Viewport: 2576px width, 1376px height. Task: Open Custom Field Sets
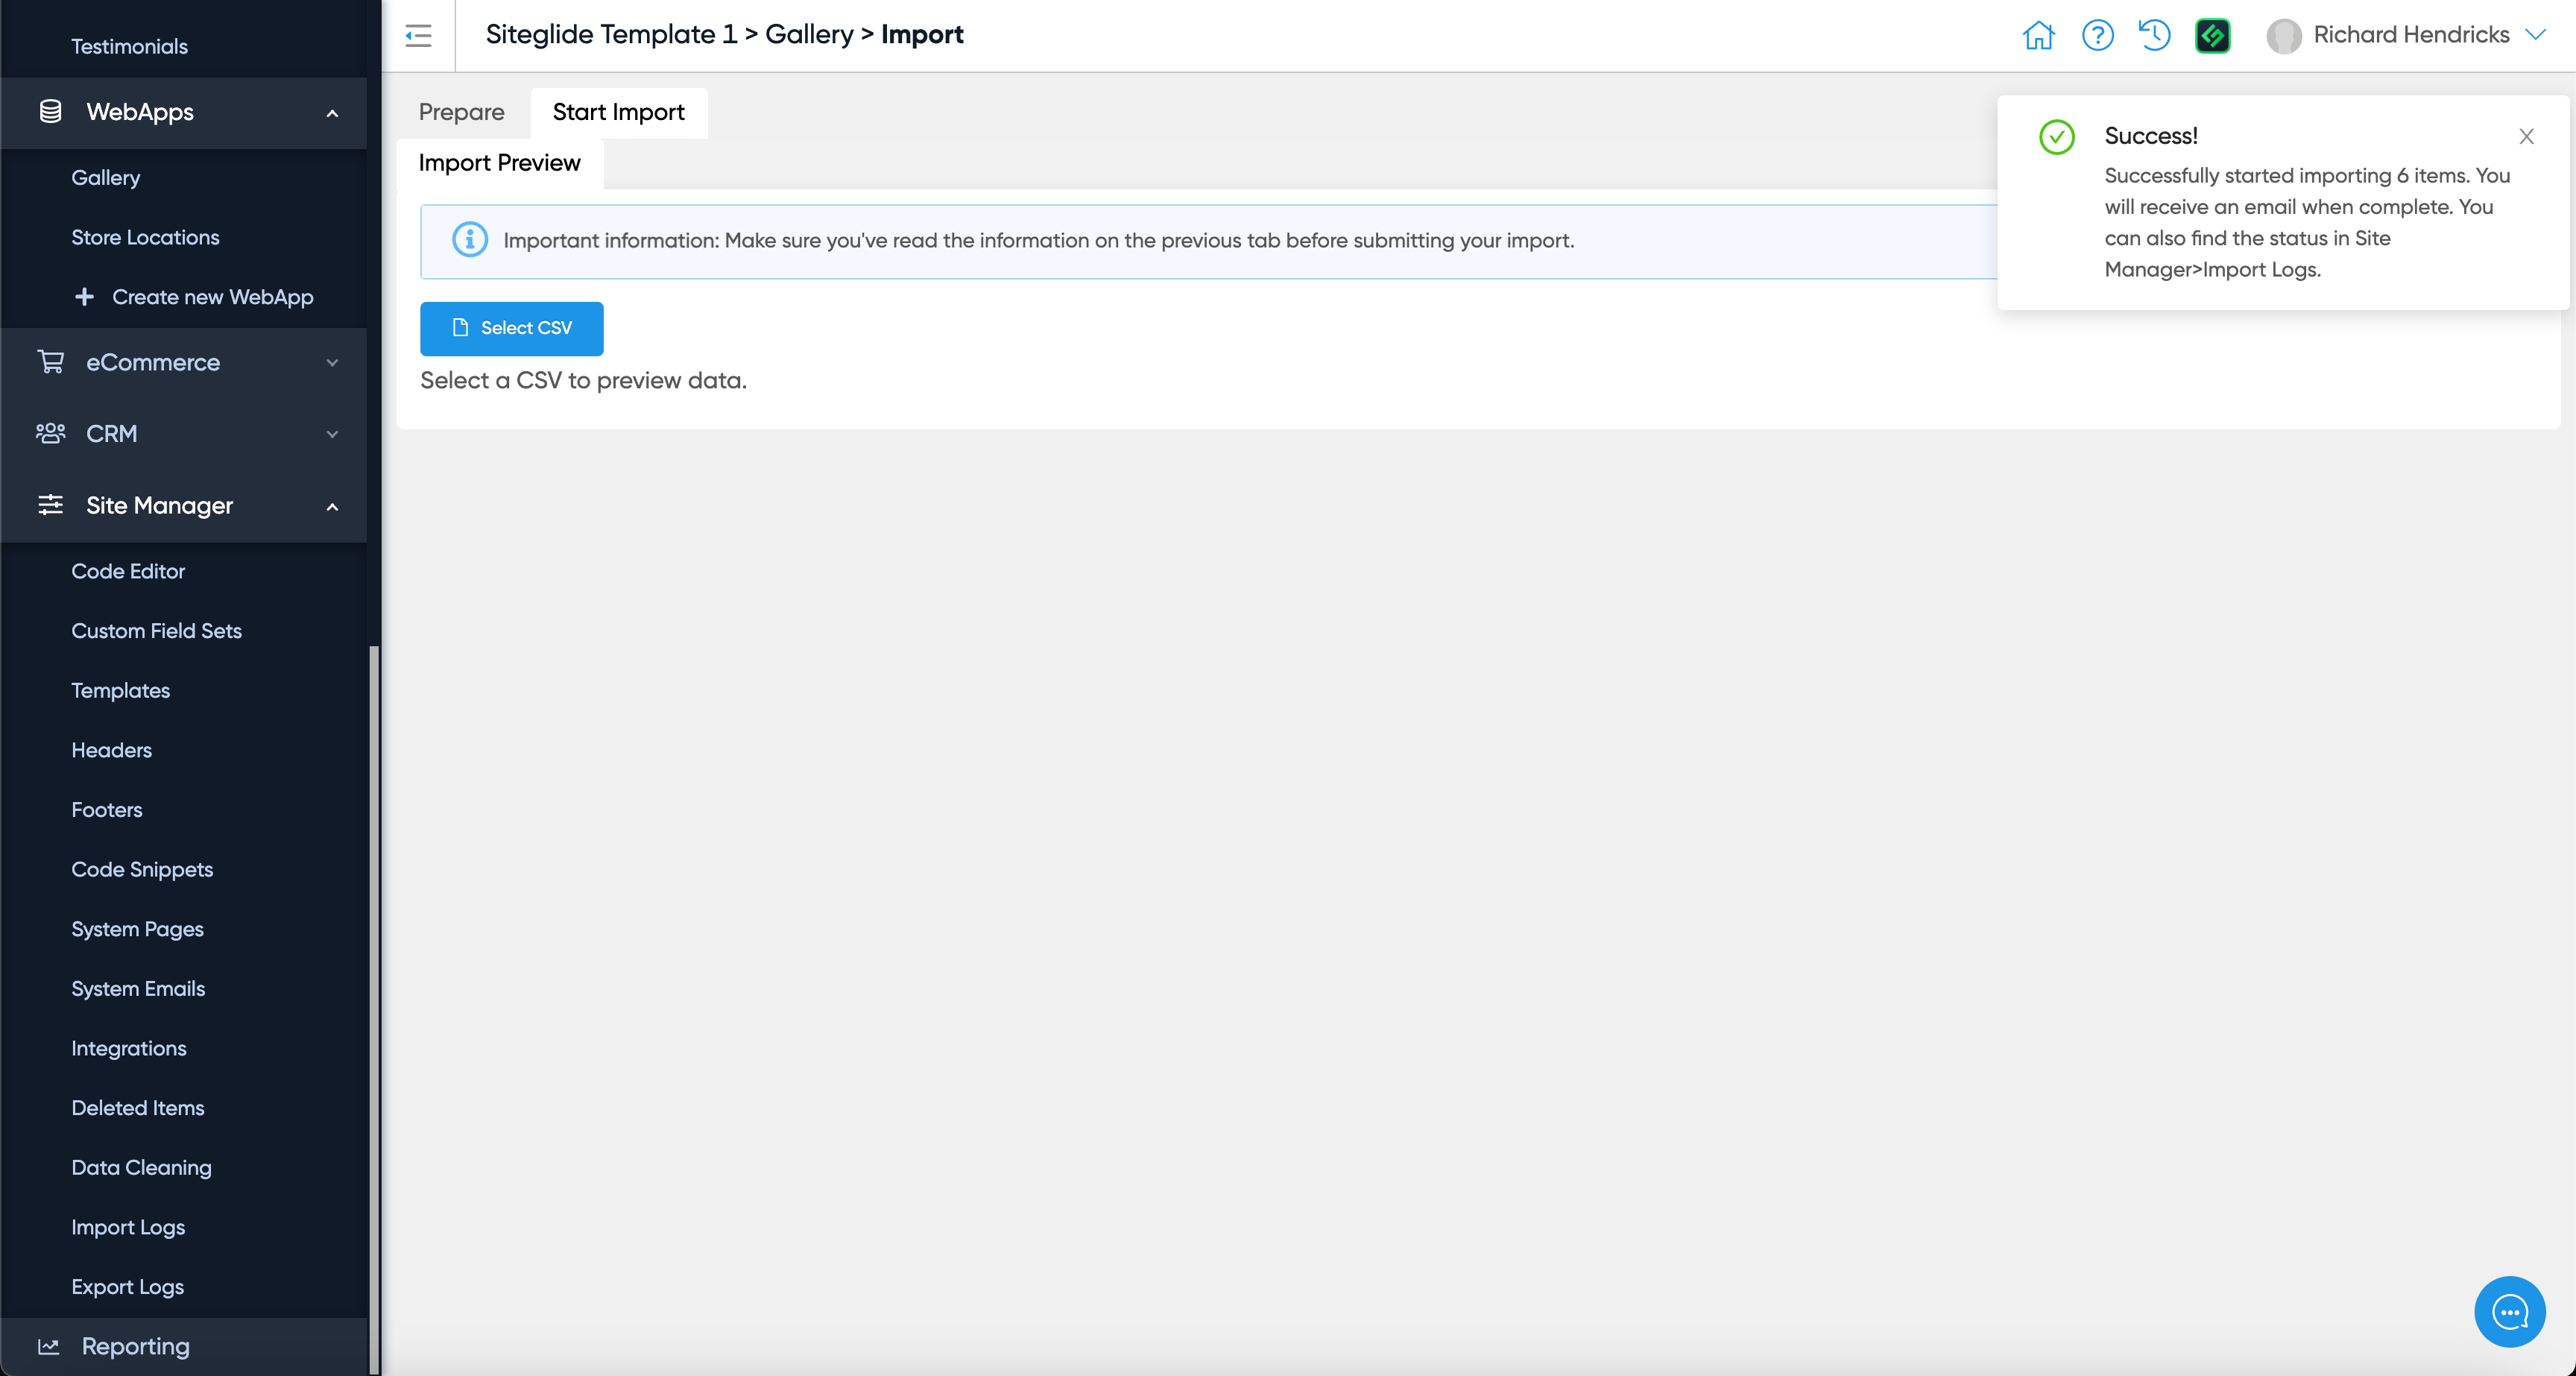click(156, 631)
